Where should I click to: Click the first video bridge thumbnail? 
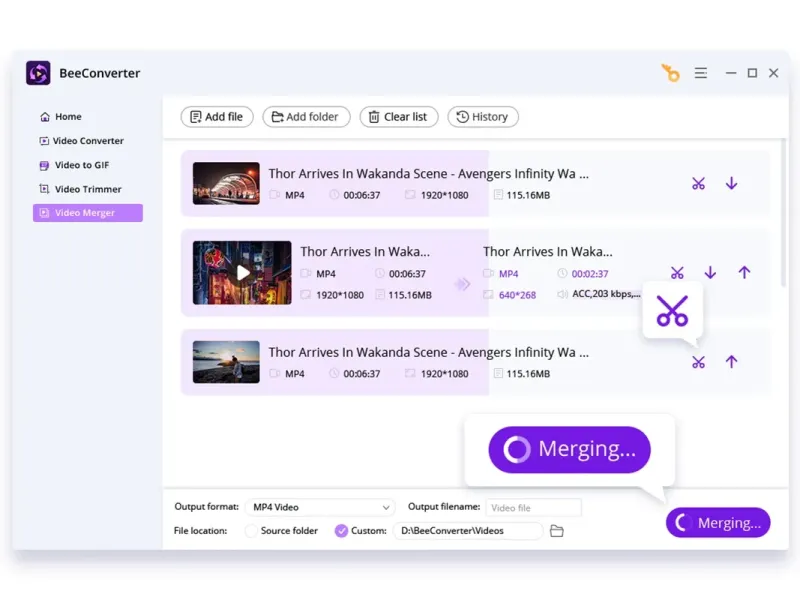(x=226, y=184)
